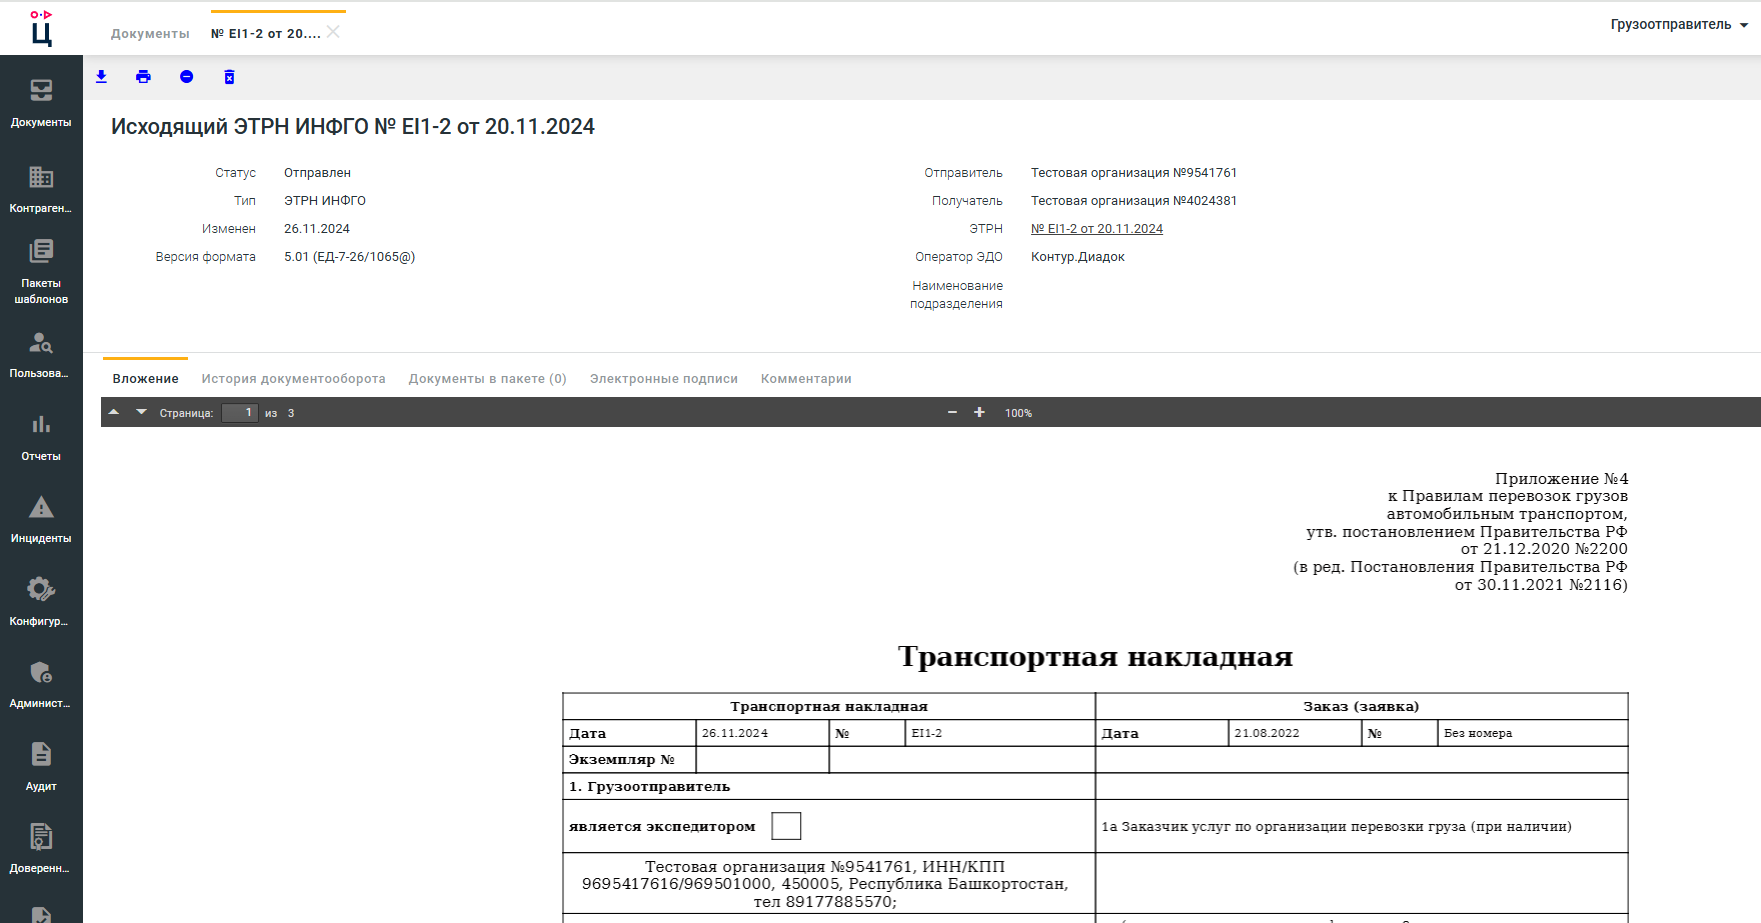Viewport: 1761px width, 923px height.
Task: Download the document attachment
Action: coord(101,76)
